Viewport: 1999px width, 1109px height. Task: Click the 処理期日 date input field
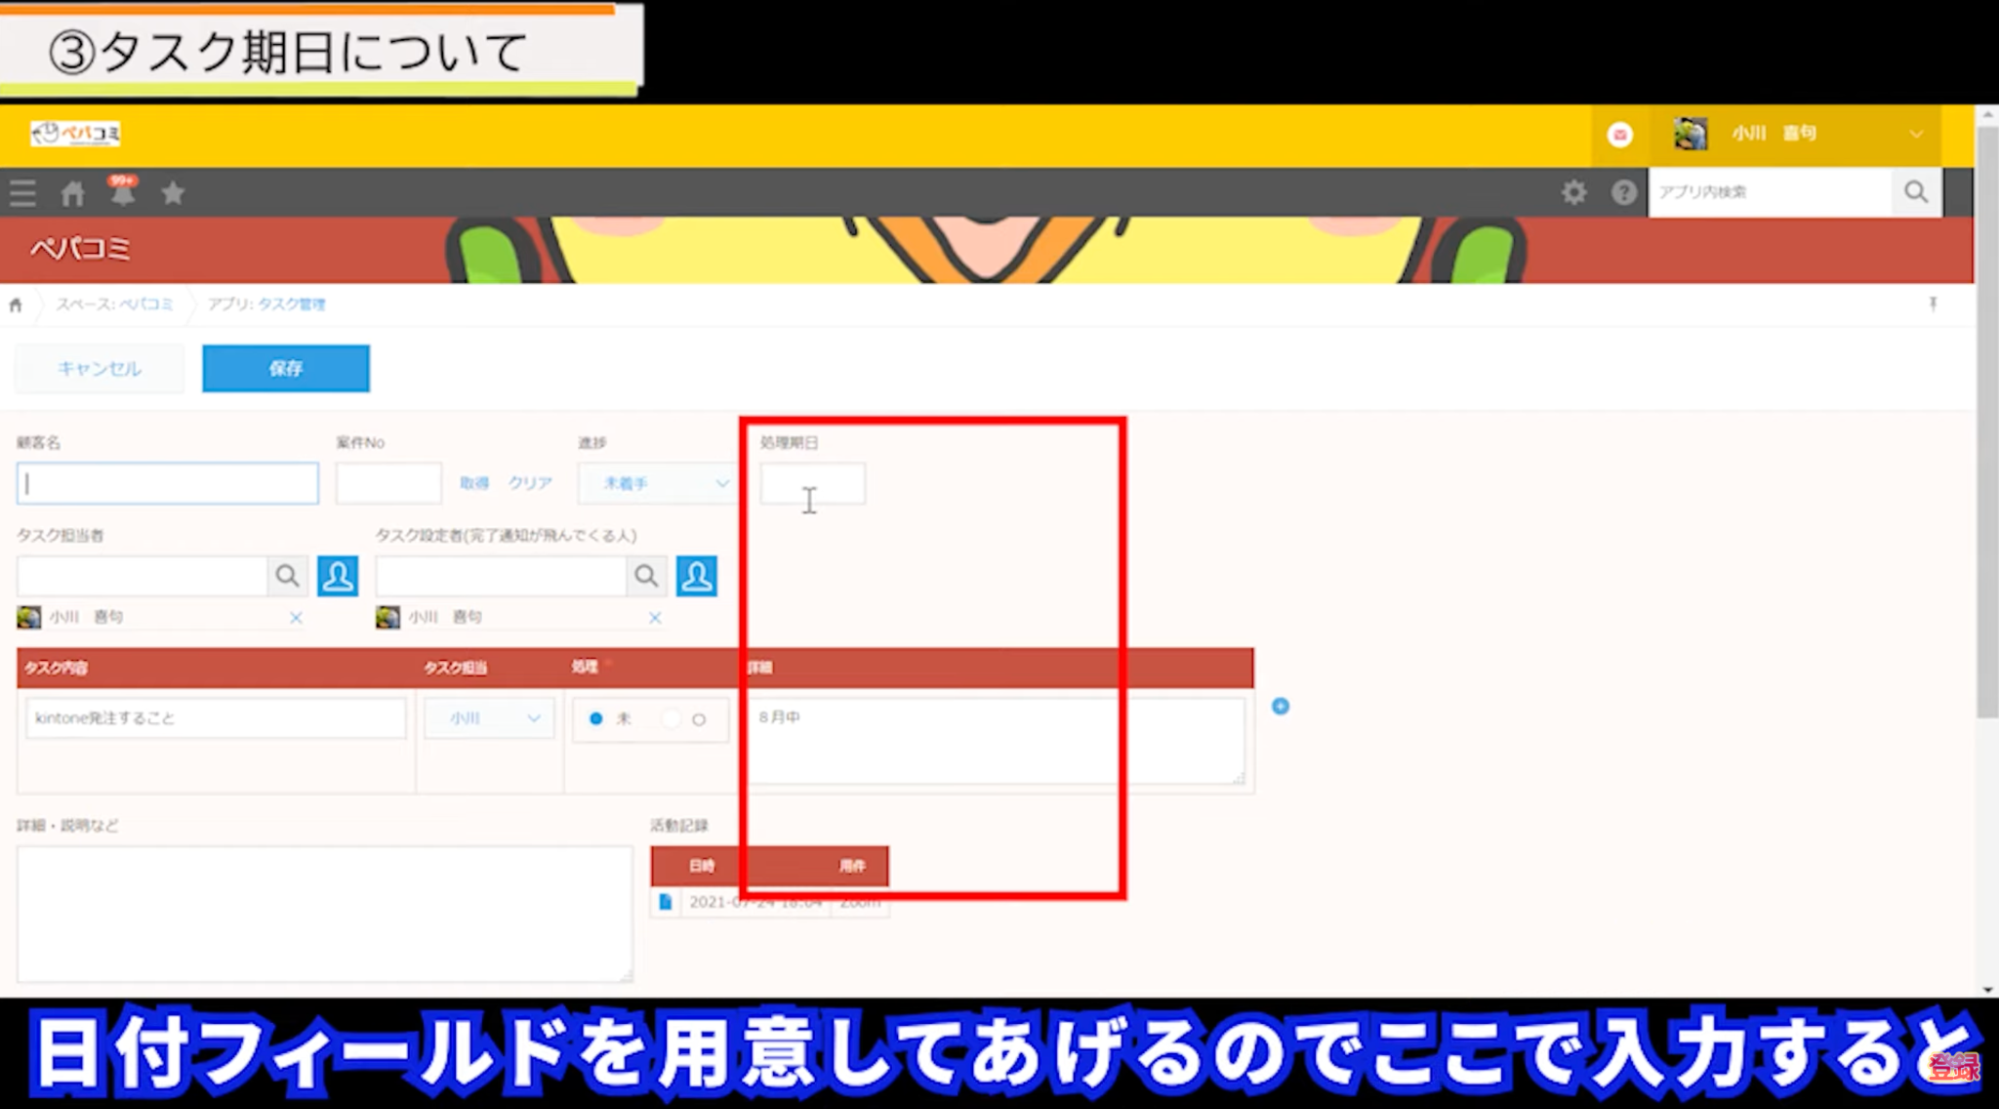(812, 484)
